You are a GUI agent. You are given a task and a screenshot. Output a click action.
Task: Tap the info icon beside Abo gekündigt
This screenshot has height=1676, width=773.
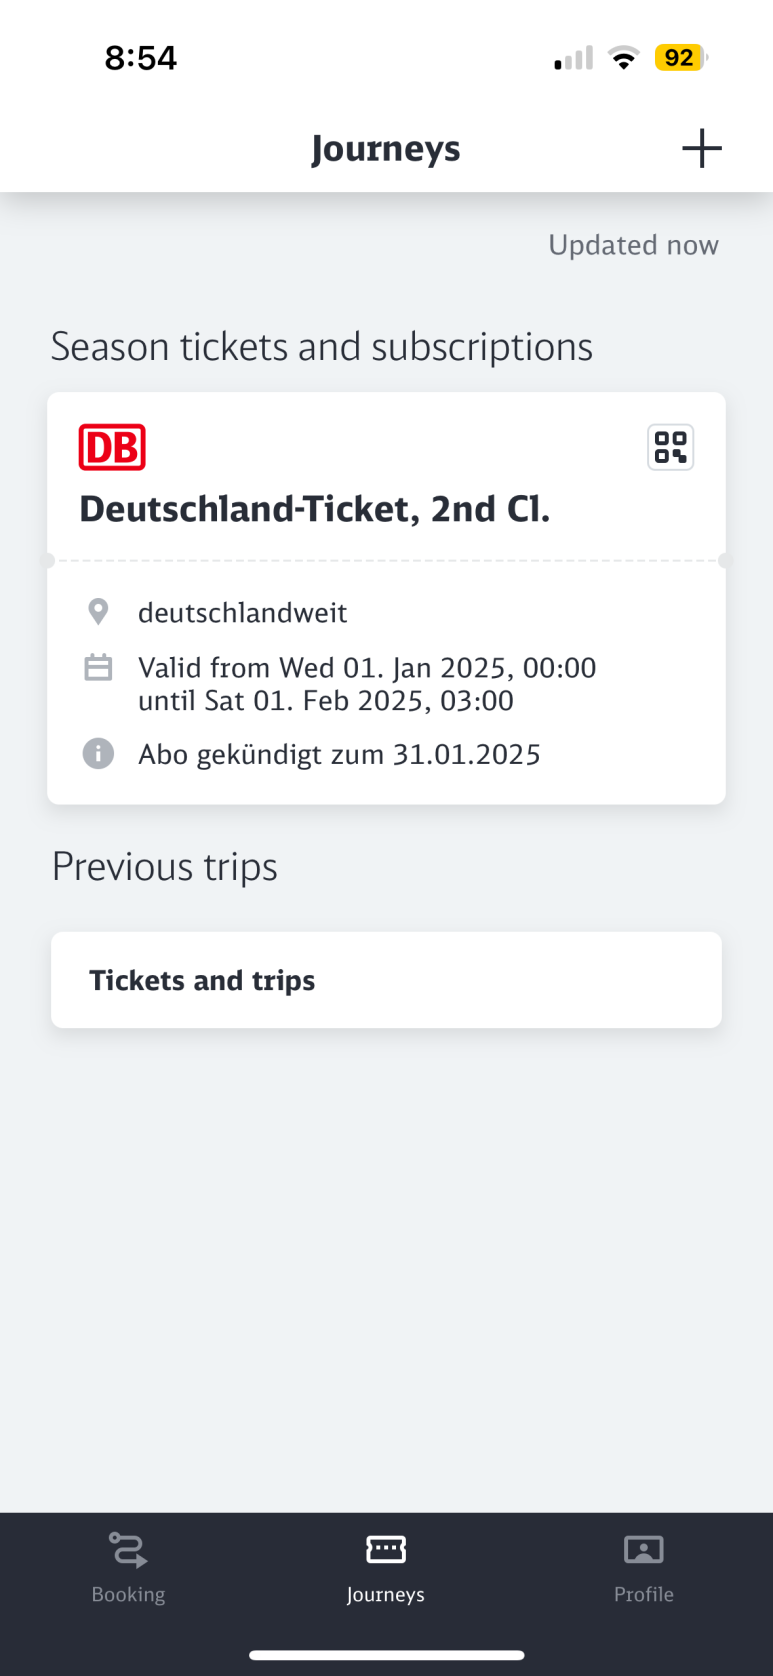[98, 753]
